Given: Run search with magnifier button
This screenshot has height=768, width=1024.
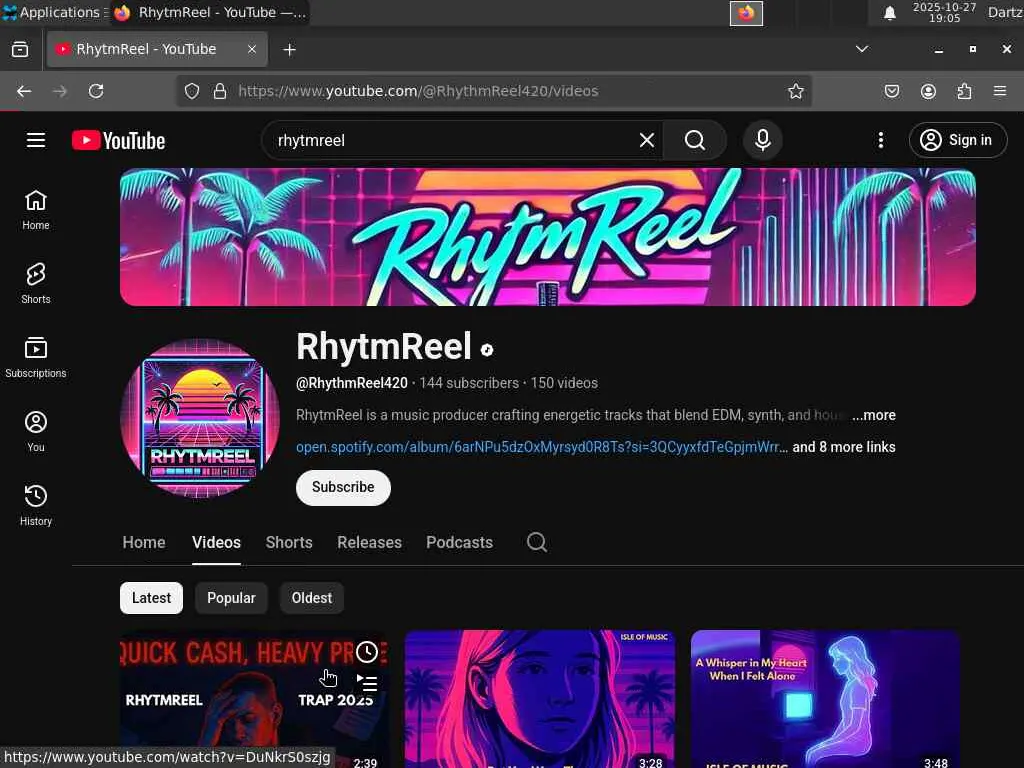Looking at the screenshot, I should (694, 140).
